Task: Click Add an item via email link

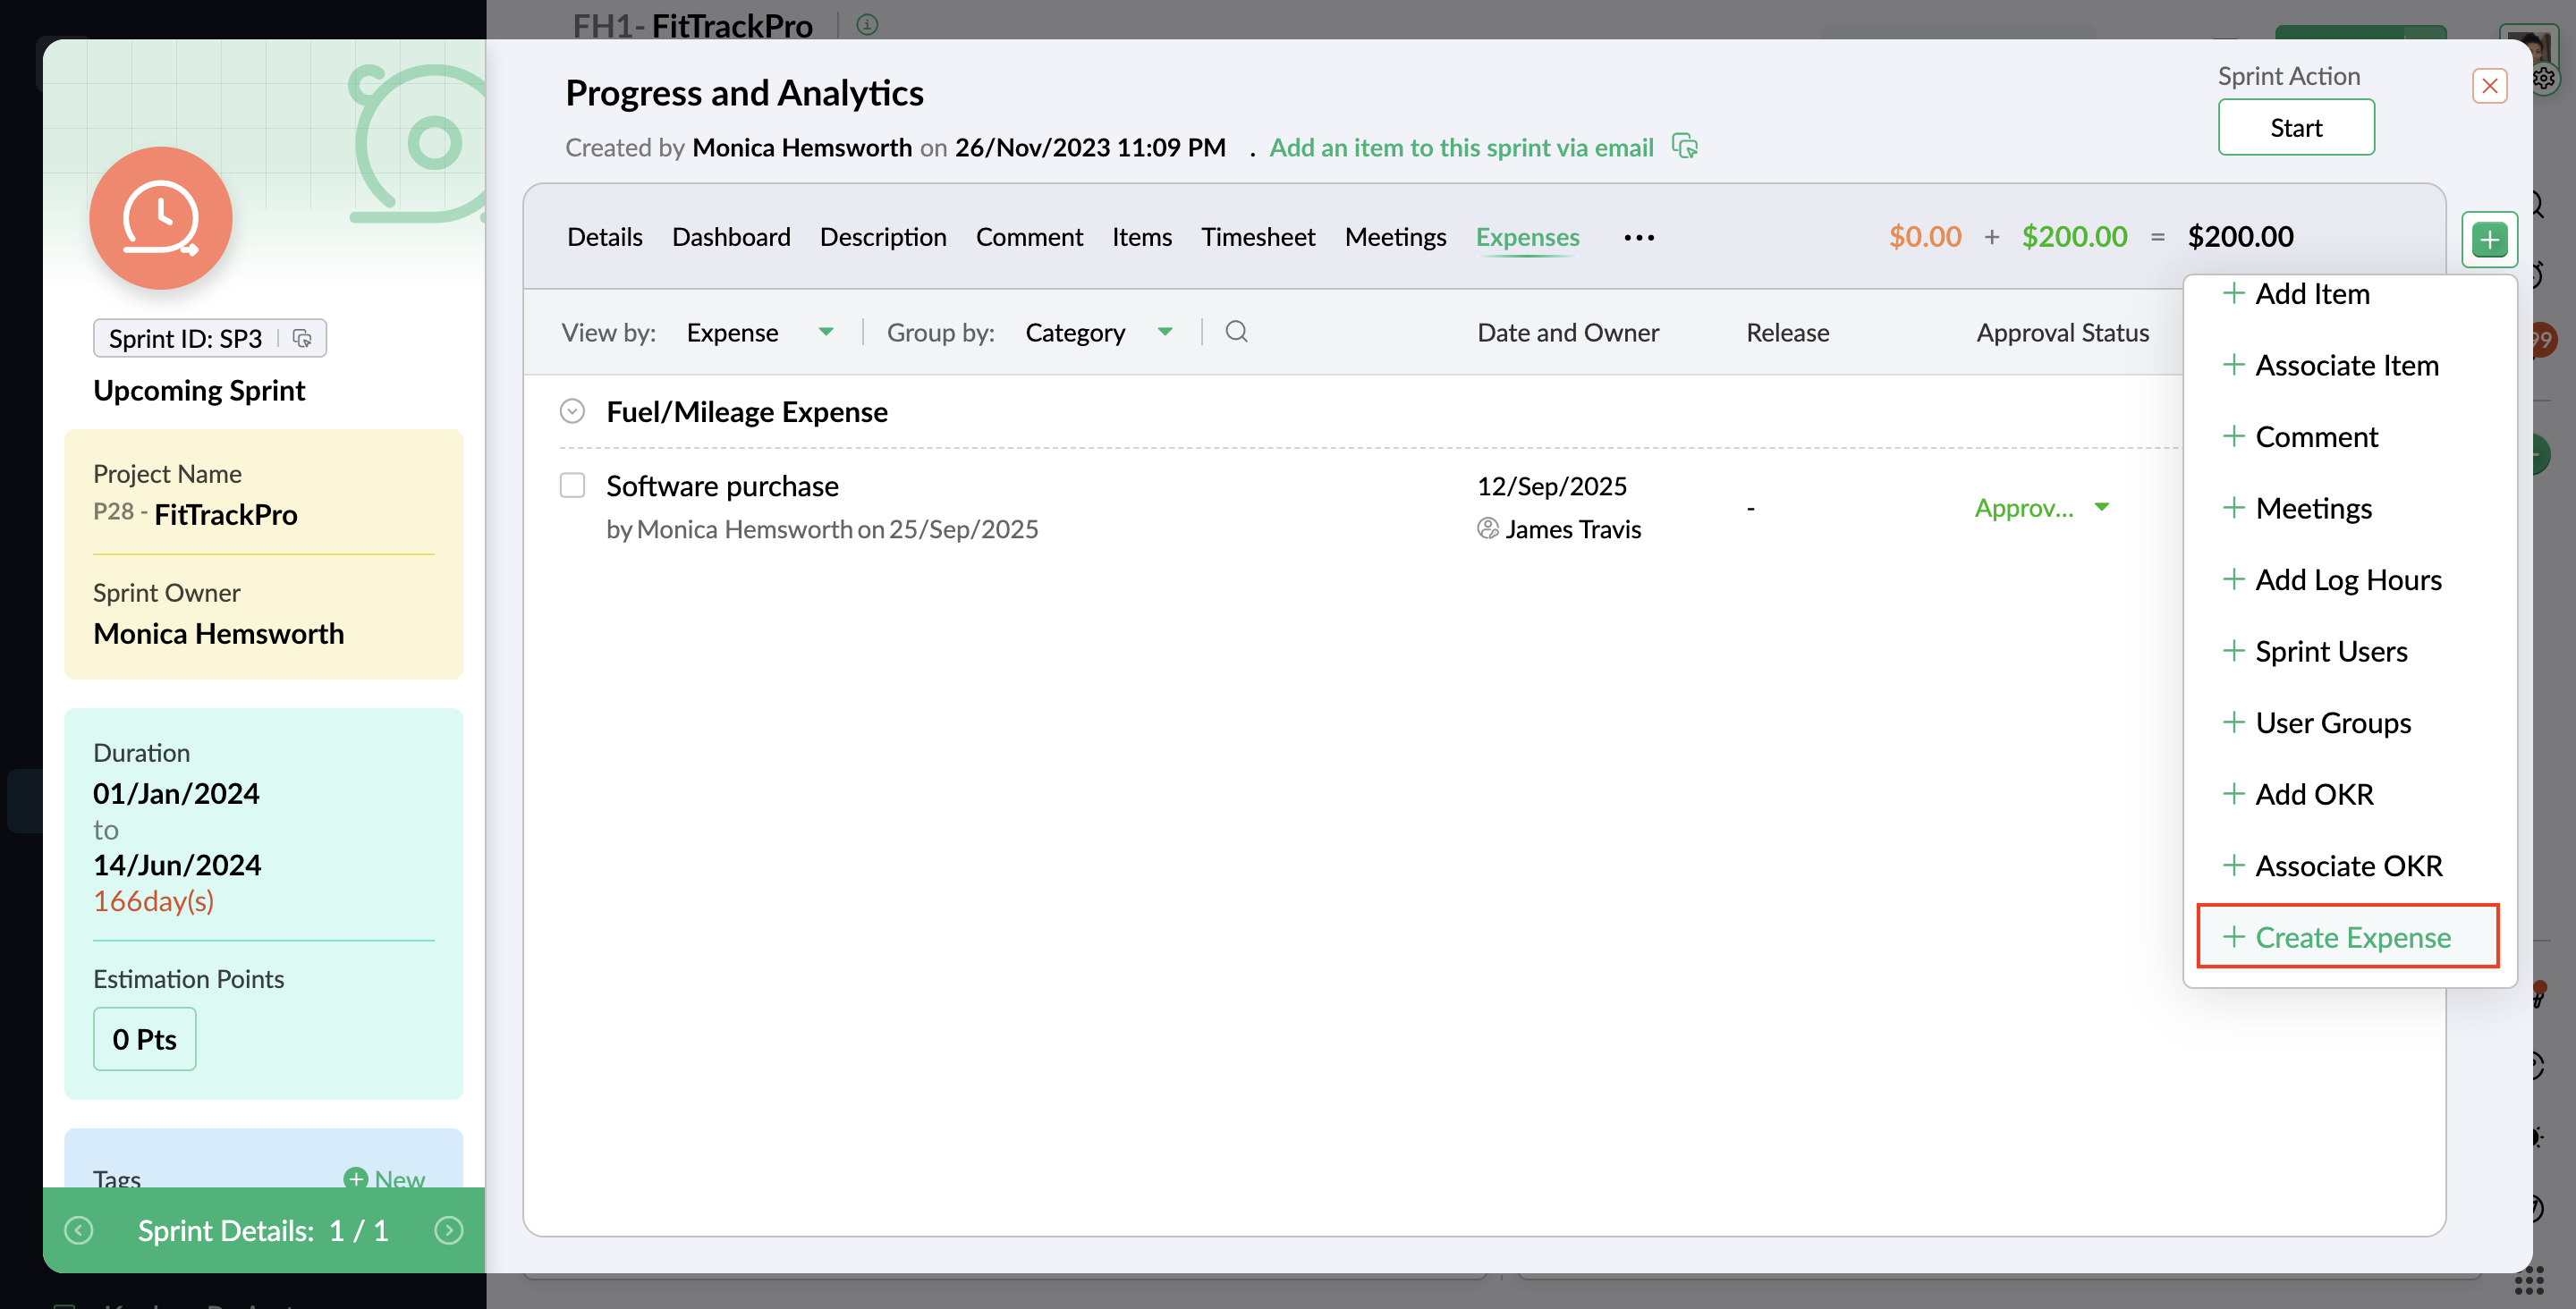Action: (1461, 147)
